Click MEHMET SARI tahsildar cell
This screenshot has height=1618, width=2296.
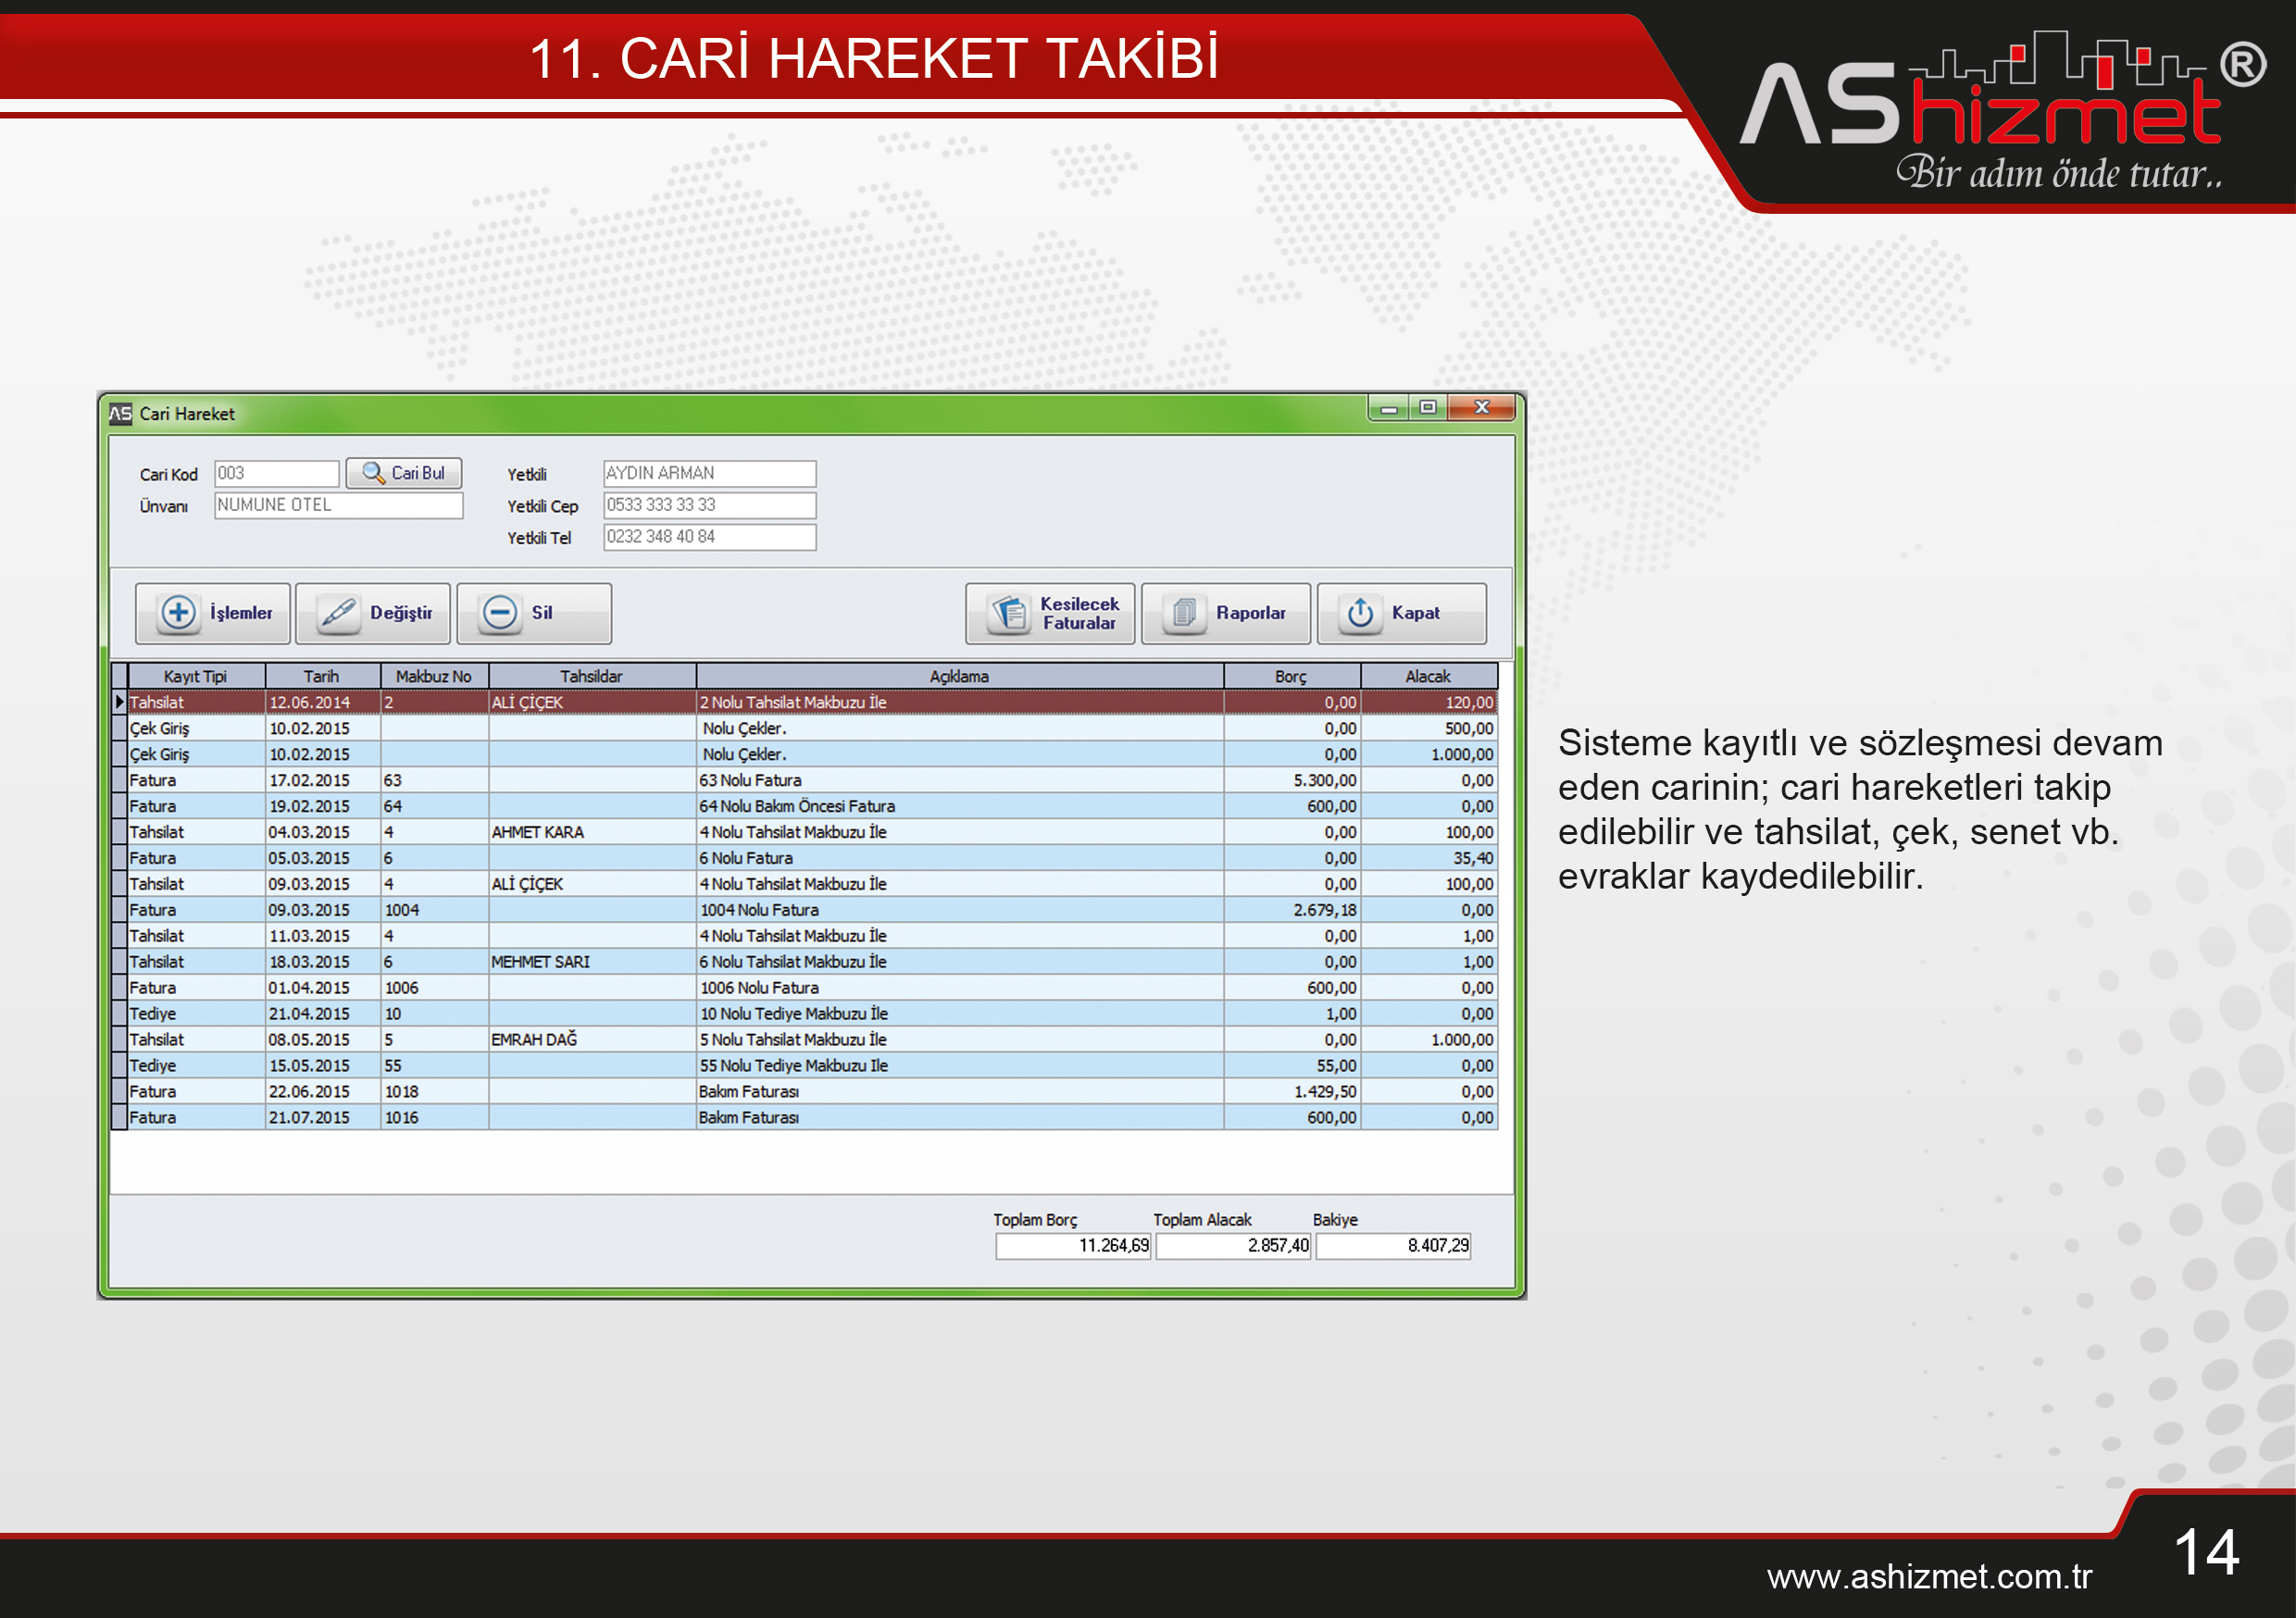coord(592,963)
